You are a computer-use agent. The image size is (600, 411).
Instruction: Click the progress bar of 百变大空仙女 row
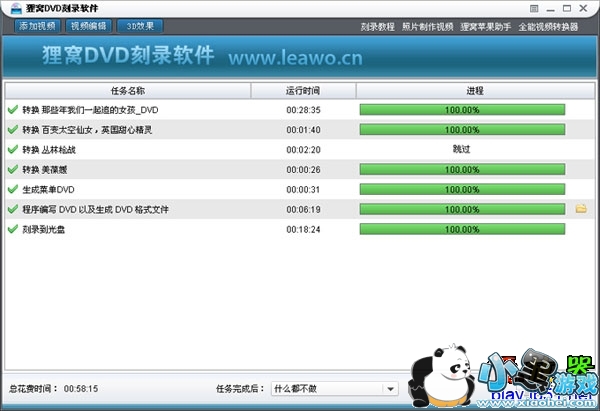click(x=462, y=130)
